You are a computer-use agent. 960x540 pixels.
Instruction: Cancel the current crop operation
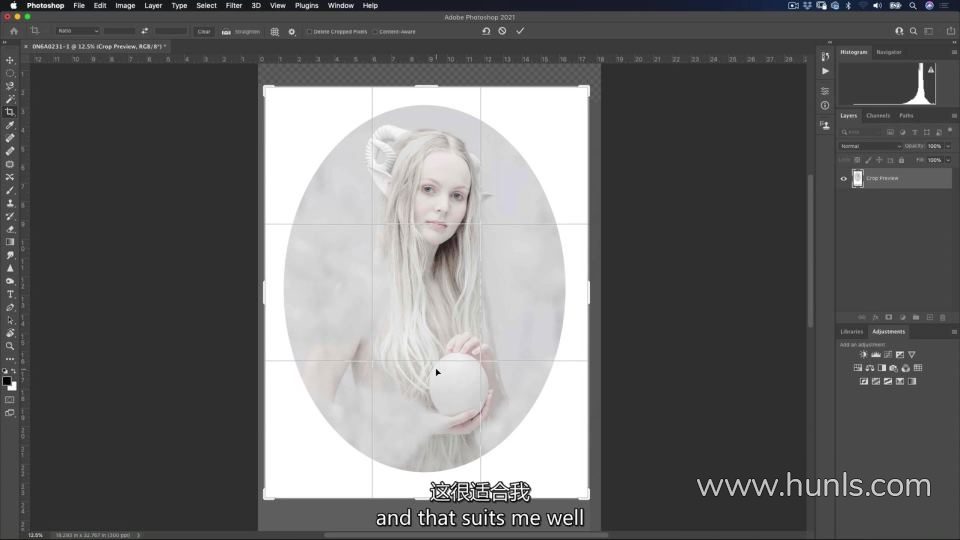click(502, 31)
